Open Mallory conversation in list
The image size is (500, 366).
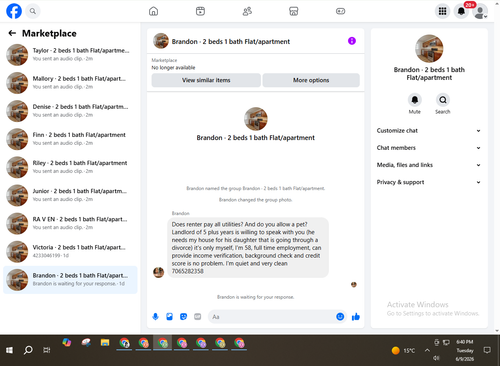(70, 83)
